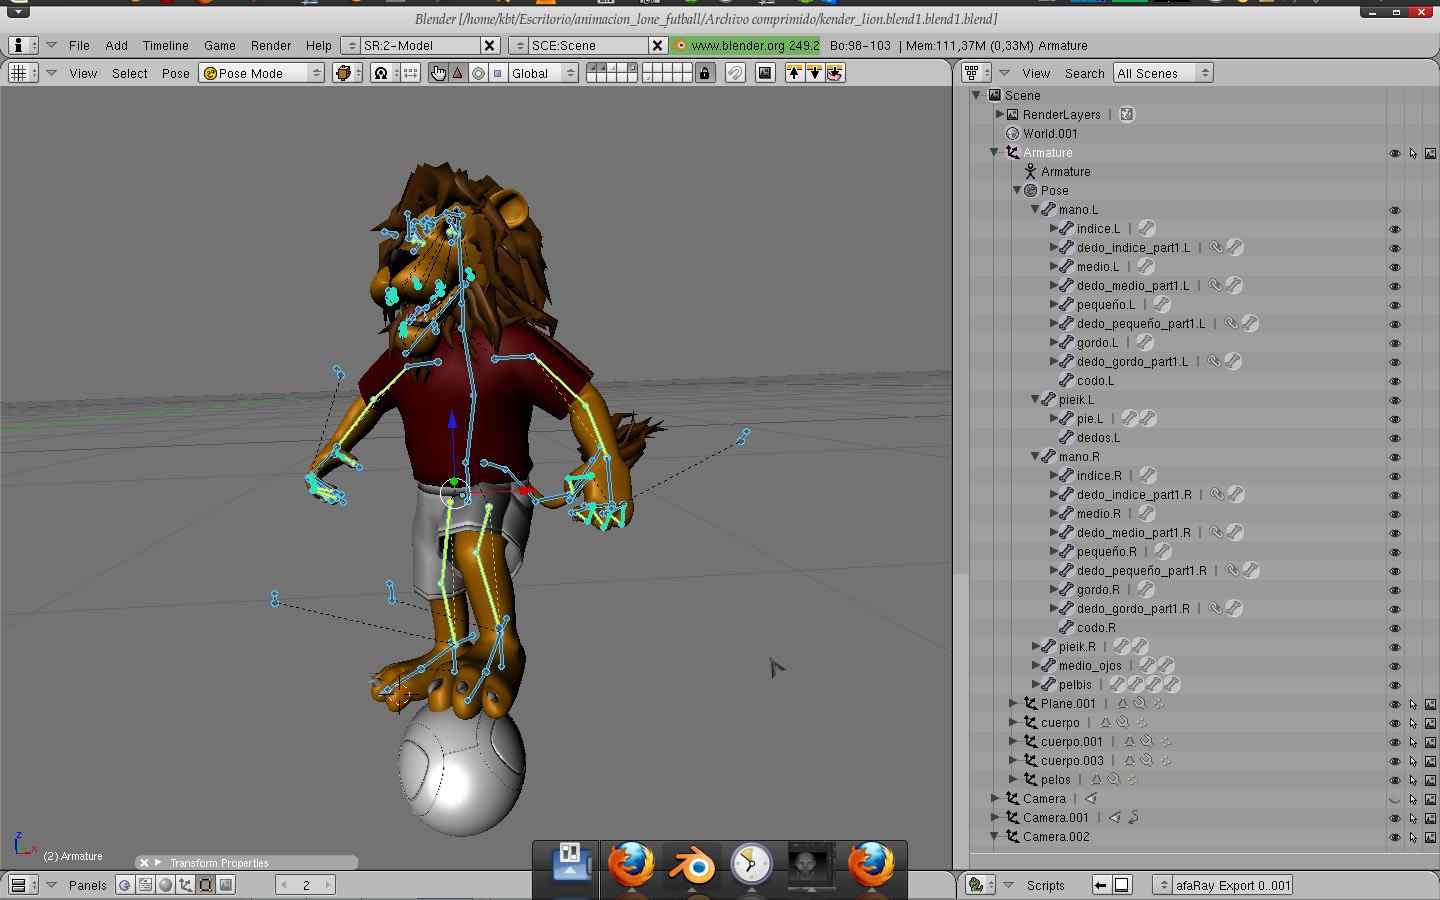The width and height of the screenshot is (1440, 900).
Task: Select the medio_ojos bone row
Action: pyautogui.click(x=1090, y=666)
